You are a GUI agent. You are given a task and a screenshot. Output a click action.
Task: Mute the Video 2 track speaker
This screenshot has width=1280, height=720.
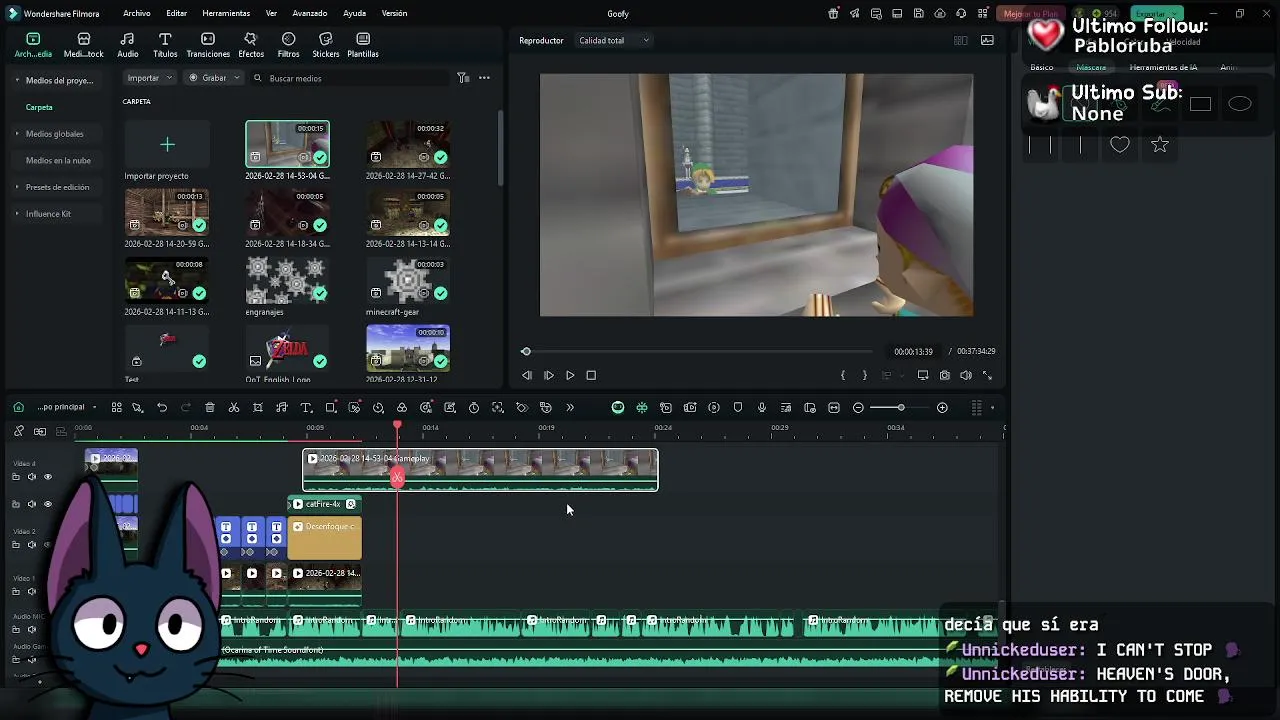pyautogui.click(x=32, y=545)
